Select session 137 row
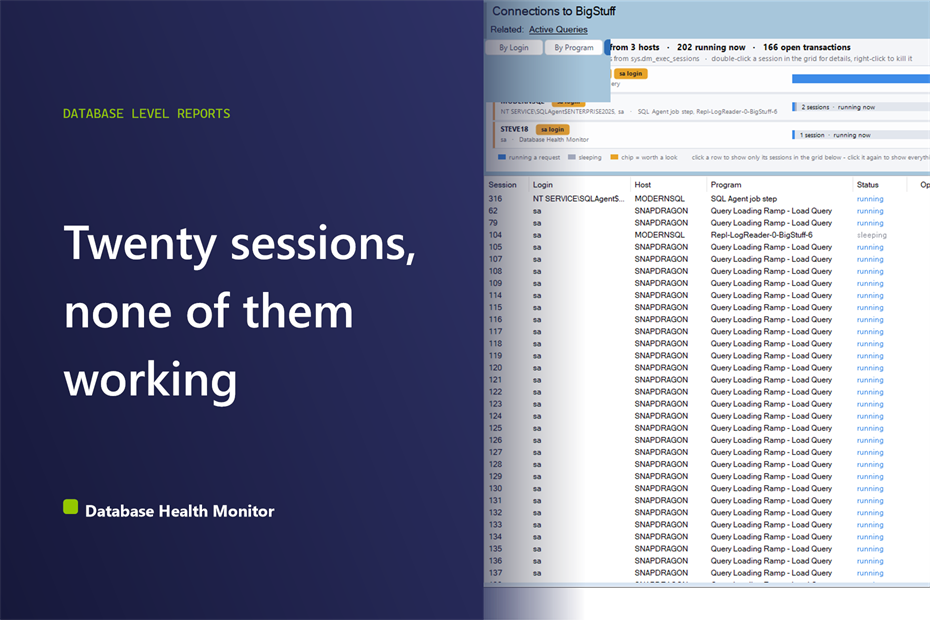The width and height of the screenshot is (930, 620). [707, 573]
